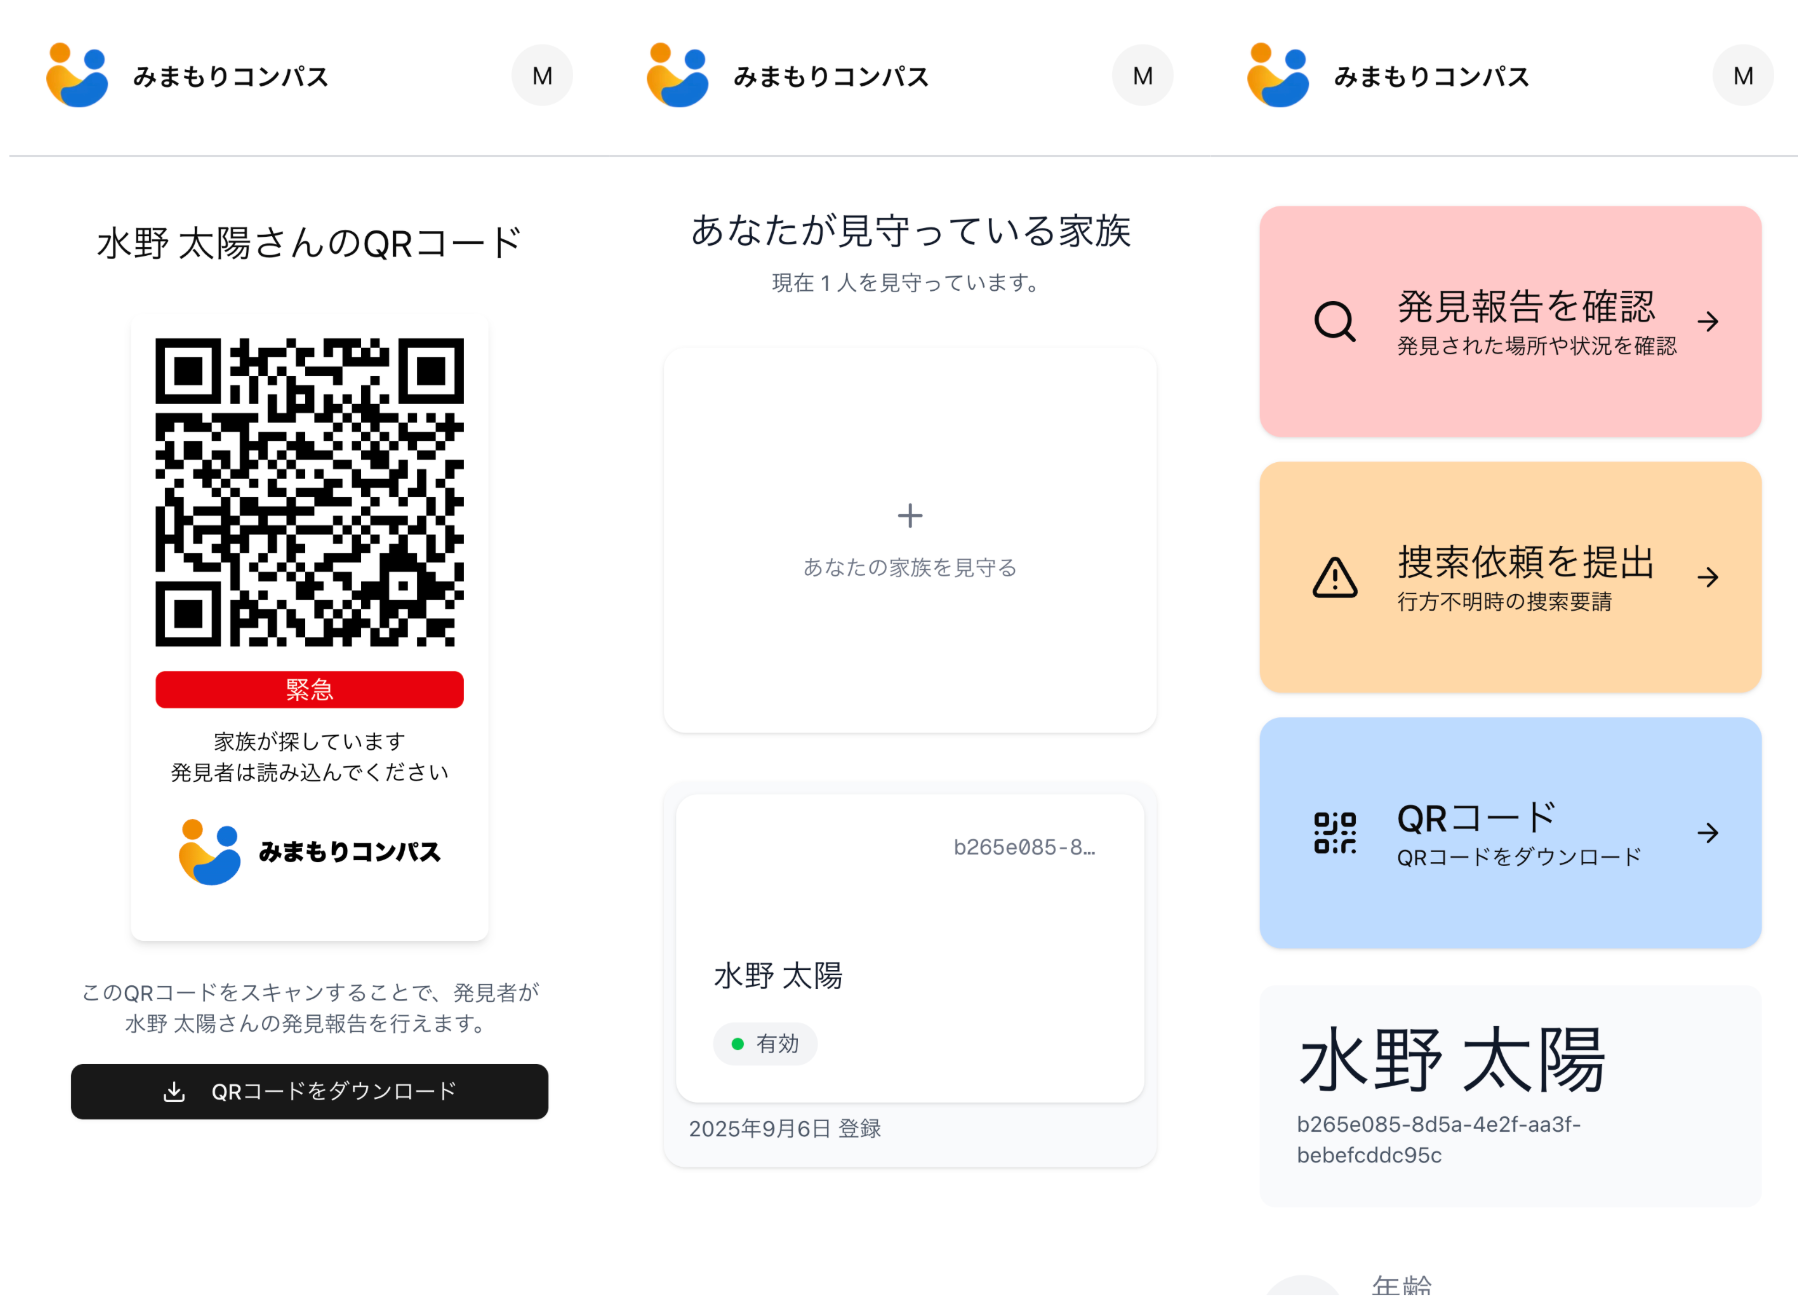This screenshot has height=1302, width=1798.
Task: Click the magnifier icon on the pink card
Action: pyautogui.click(x=1335, y=322)
